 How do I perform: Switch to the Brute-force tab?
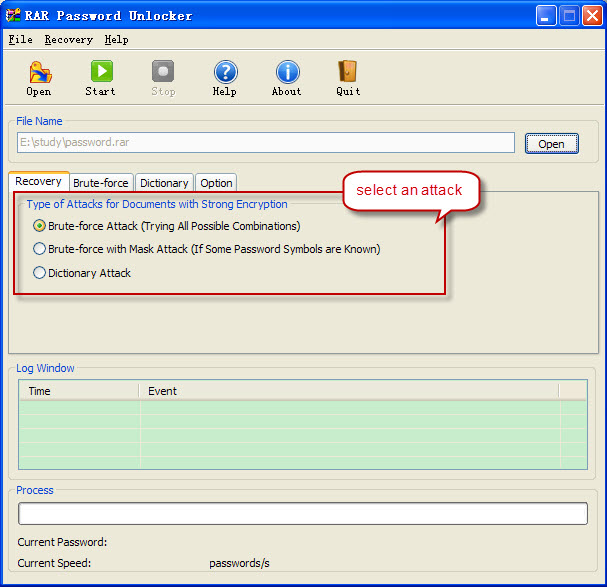tap(101, 183)
